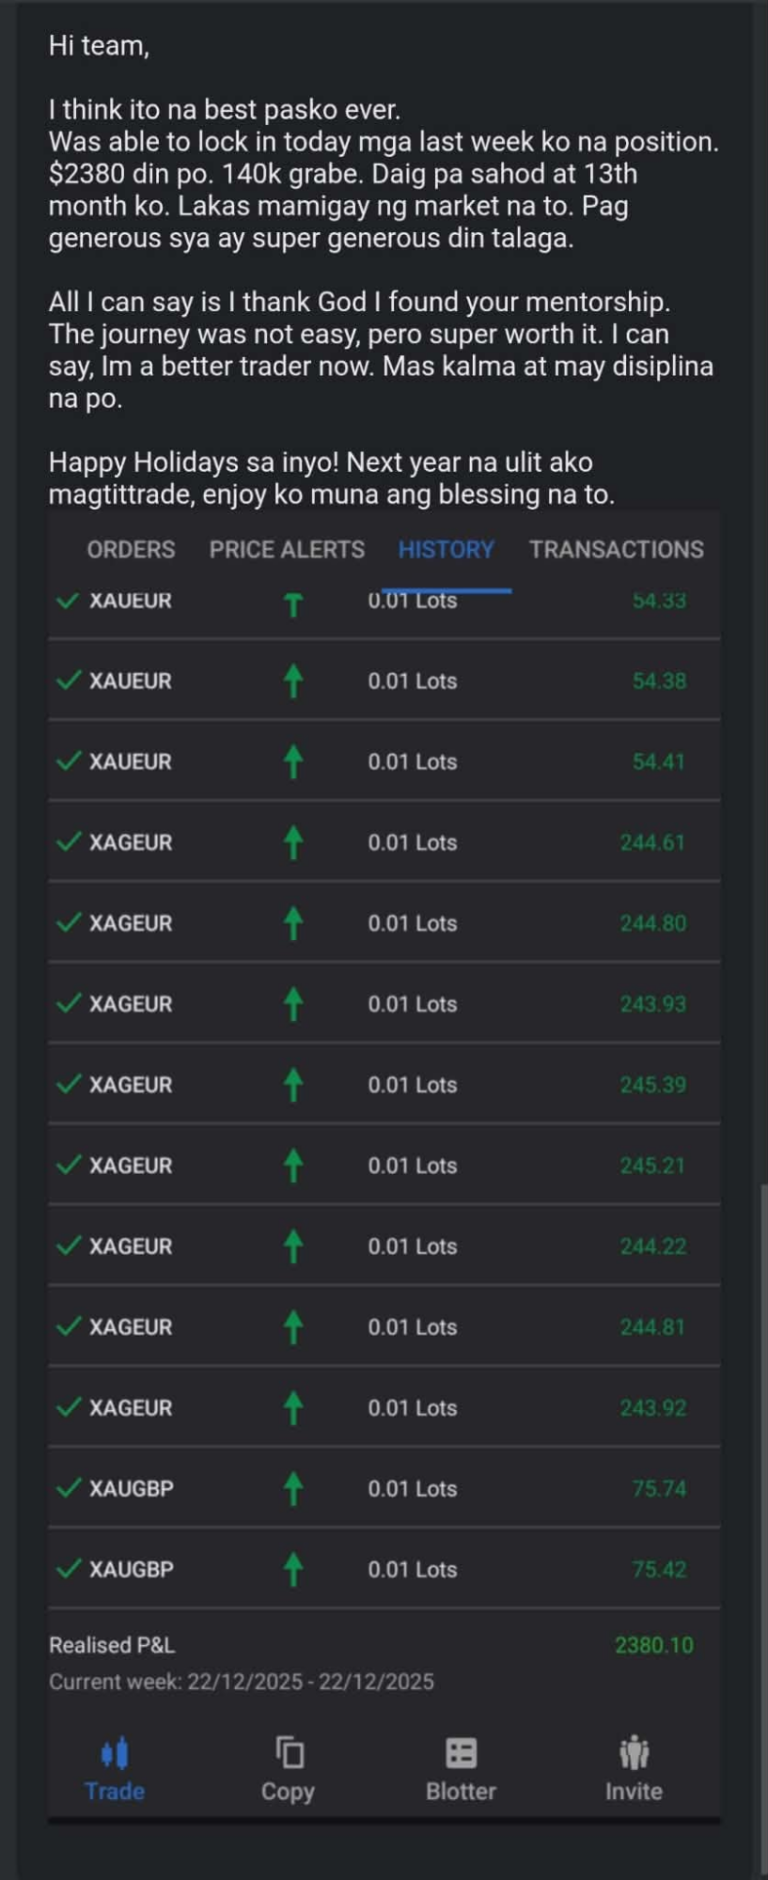Screen dimensions: 768x1880
Task: Click checkmark on XAUEUR 54.41 row
Action: tap(68, 761)
